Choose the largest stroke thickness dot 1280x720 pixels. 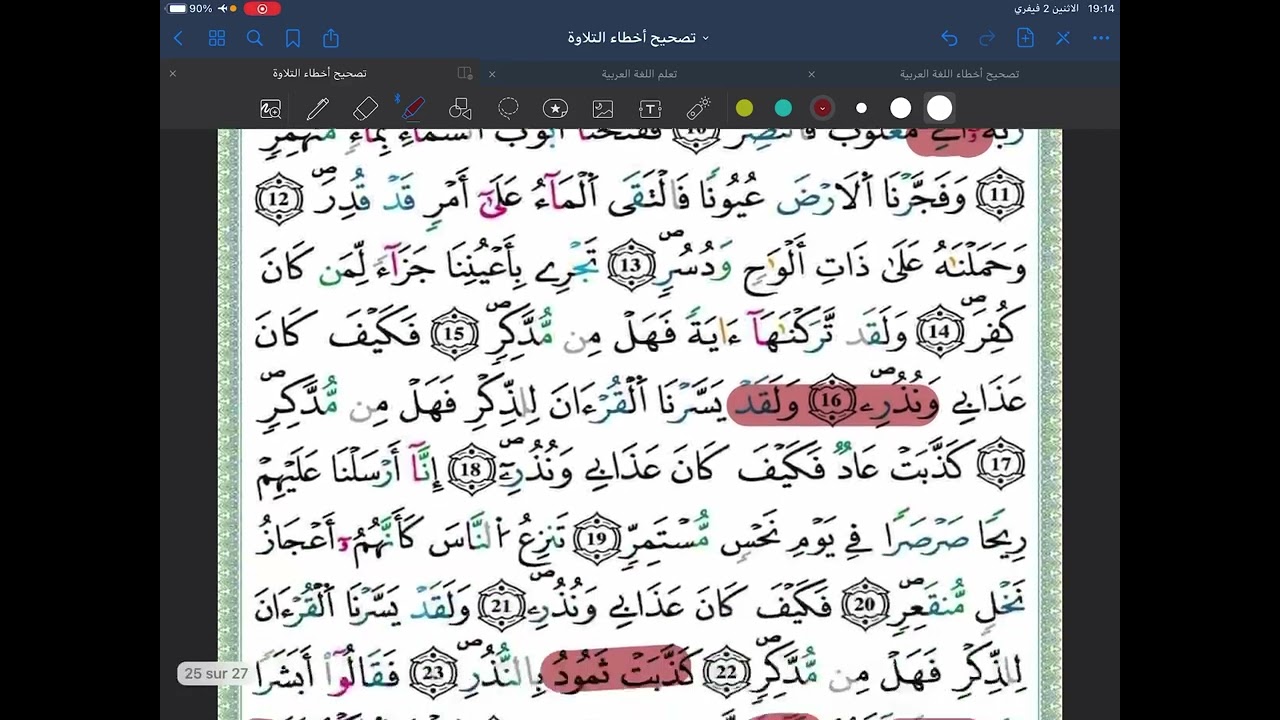point(939,108)
